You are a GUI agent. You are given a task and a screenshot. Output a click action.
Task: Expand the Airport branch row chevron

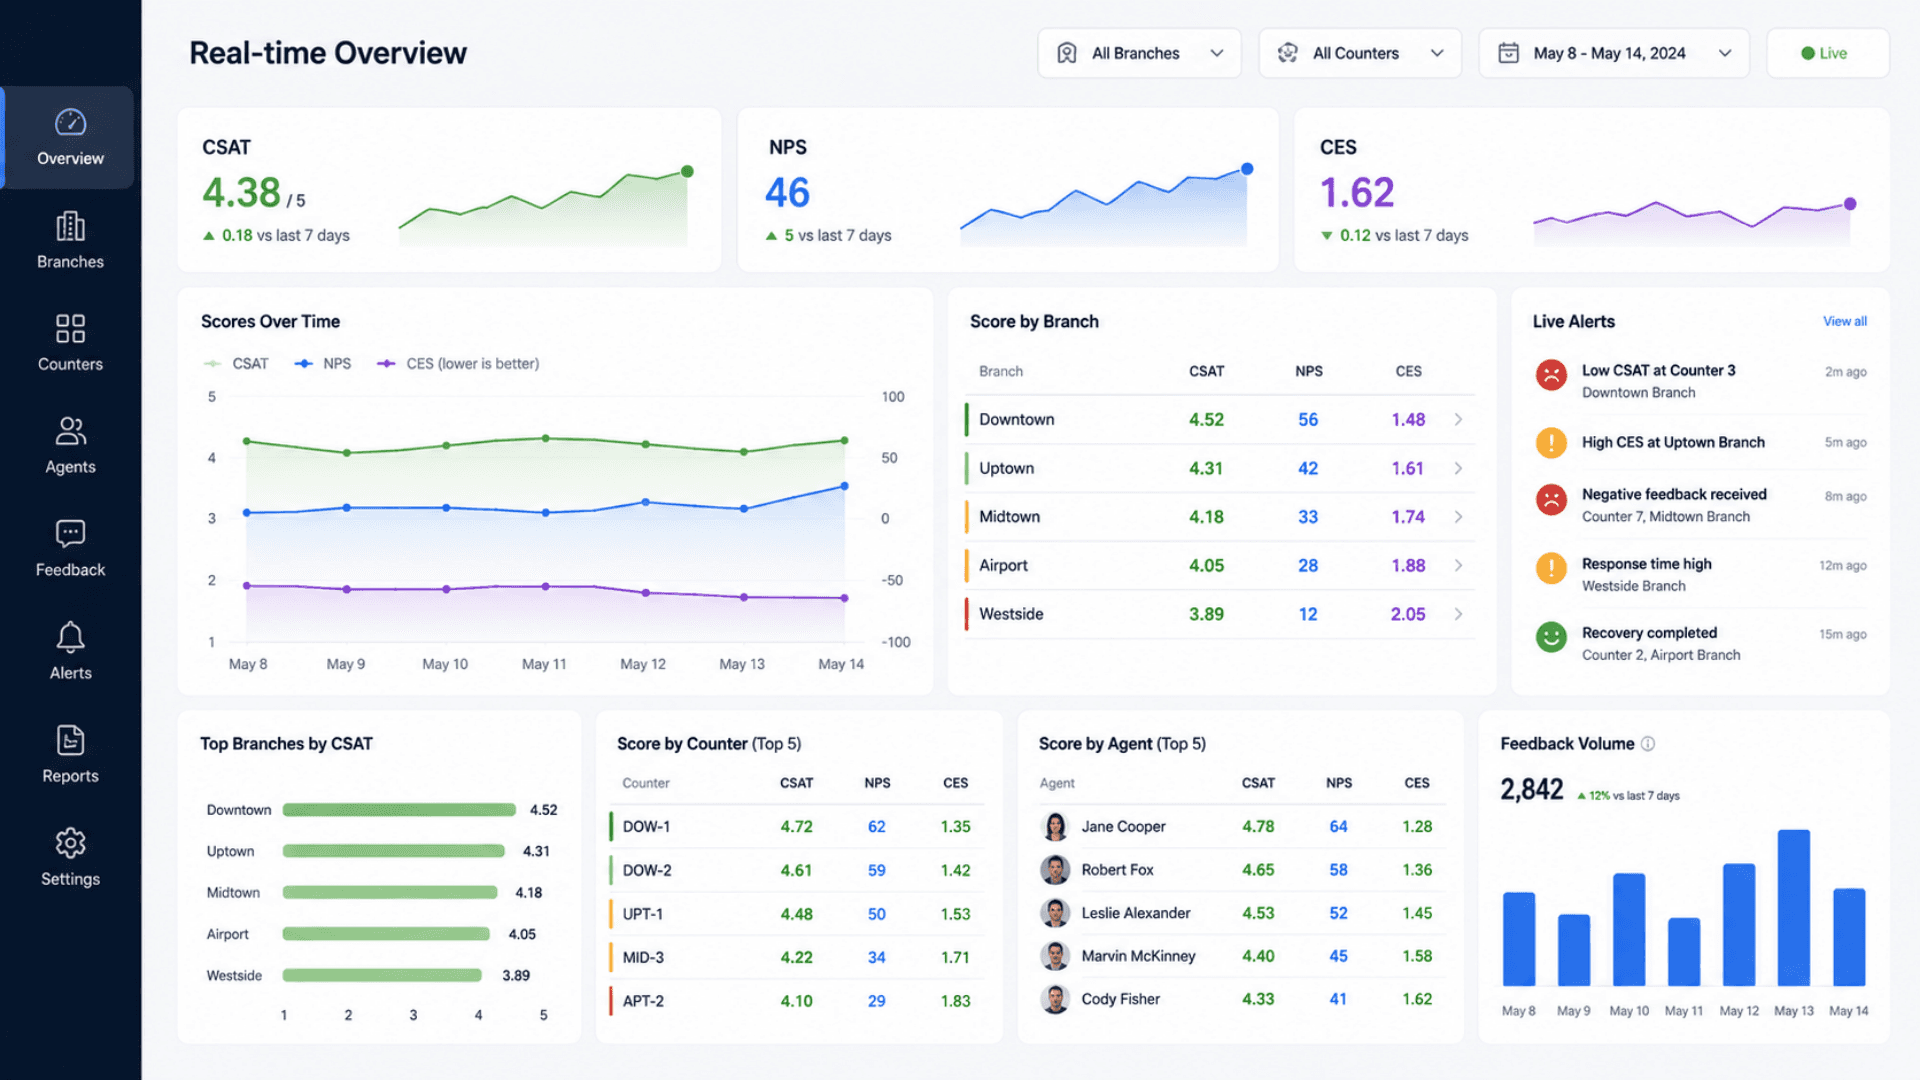[x=1459, y=566]
